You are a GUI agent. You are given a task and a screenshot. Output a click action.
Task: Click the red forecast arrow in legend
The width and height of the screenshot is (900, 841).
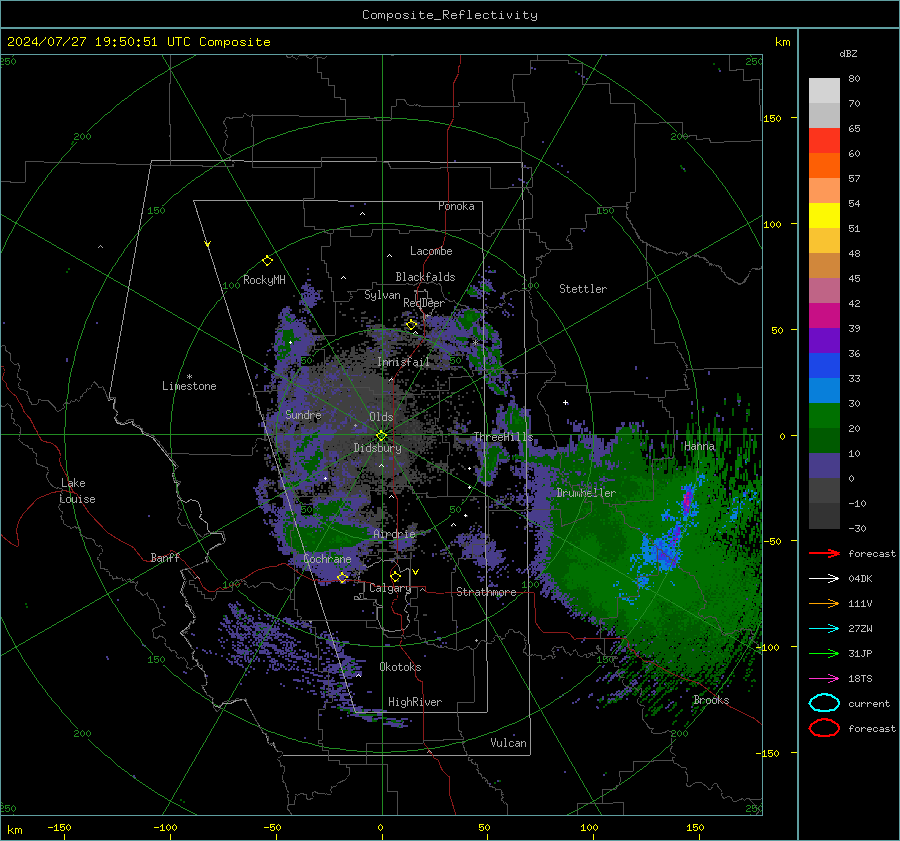(x=824, y=553)
